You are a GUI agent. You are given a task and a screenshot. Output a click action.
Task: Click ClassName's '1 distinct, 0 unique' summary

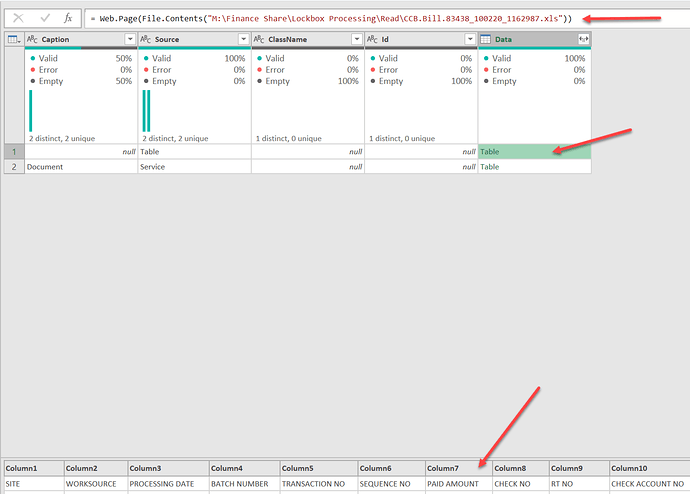[x=289, y=138]
